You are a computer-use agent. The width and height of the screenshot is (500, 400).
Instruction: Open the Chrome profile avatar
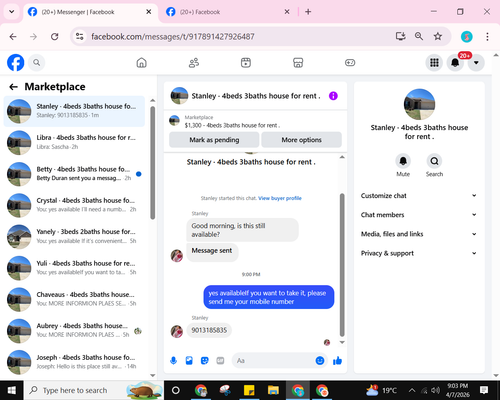coord(467,37)
